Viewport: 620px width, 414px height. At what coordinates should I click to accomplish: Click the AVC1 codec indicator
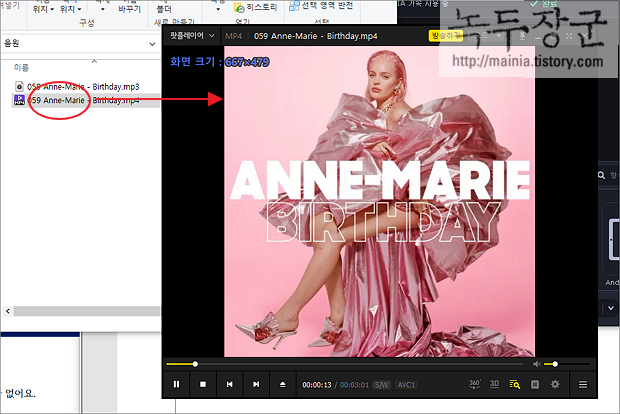click(x=406, y=385)
